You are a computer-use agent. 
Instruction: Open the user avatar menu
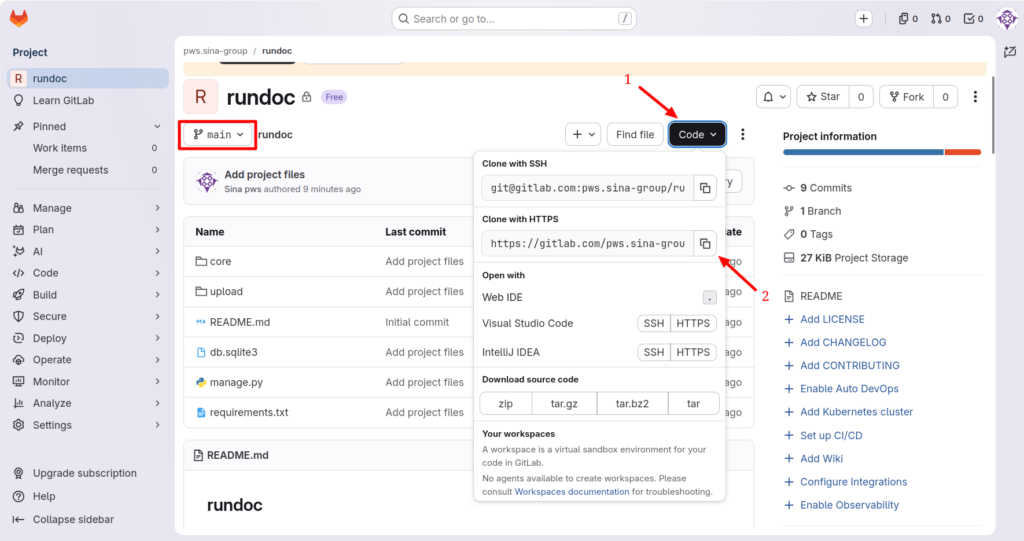pos(1007,19)
